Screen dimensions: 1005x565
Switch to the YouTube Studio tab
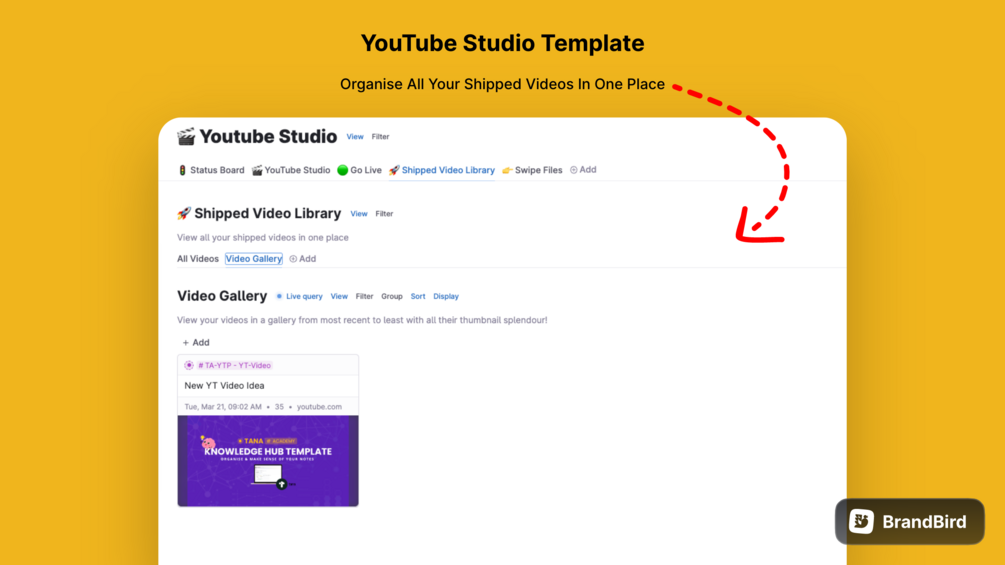click(x=291, y=170)
